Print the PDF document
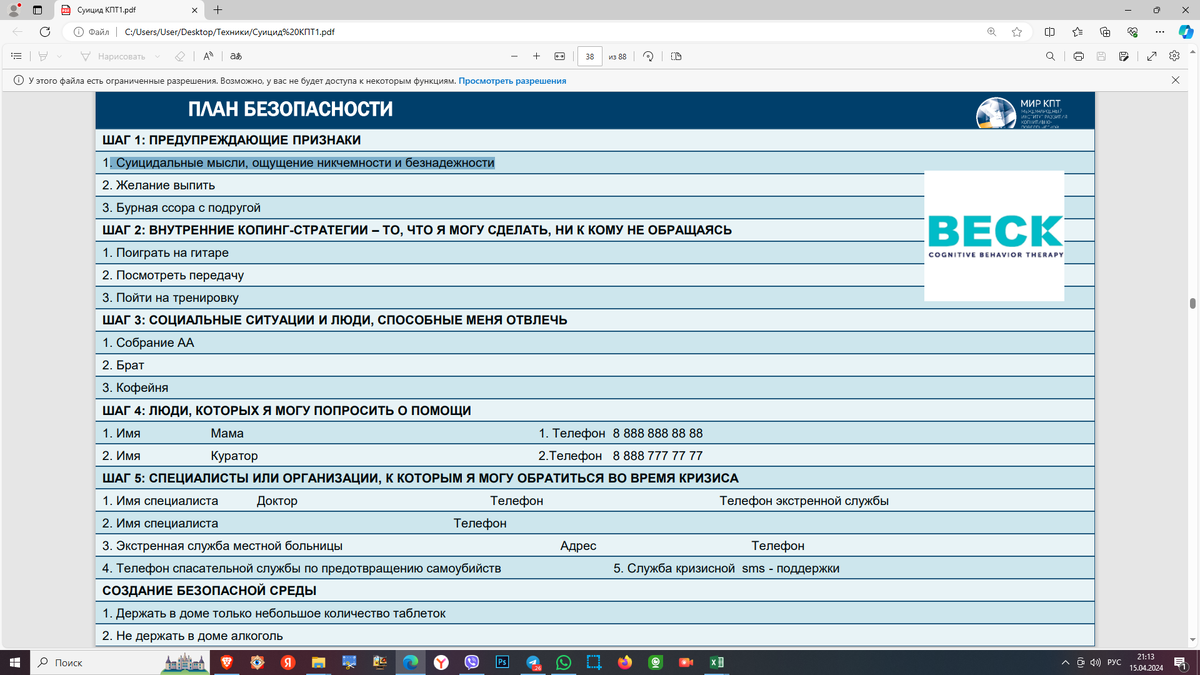The width and height of the screenshot is (1200, 675). (x=1078, y=56)
